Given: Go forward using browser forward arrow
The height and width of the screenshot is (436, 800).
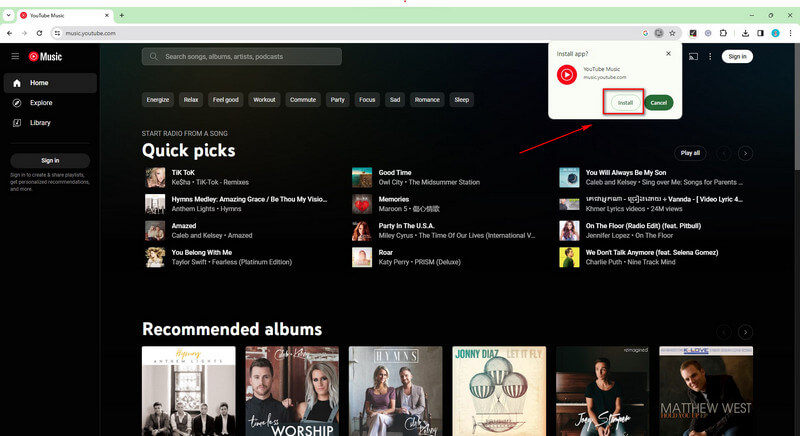Looking at the screenshot, I should click(24, 33).
